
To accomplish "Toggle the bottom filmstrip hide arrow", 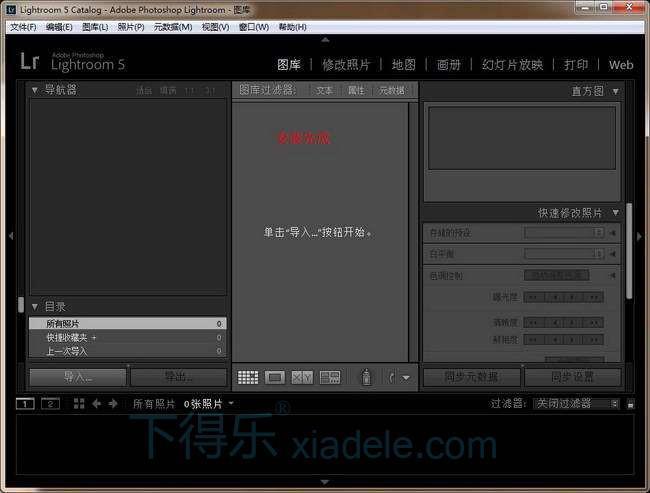I will tap(325, 482).
